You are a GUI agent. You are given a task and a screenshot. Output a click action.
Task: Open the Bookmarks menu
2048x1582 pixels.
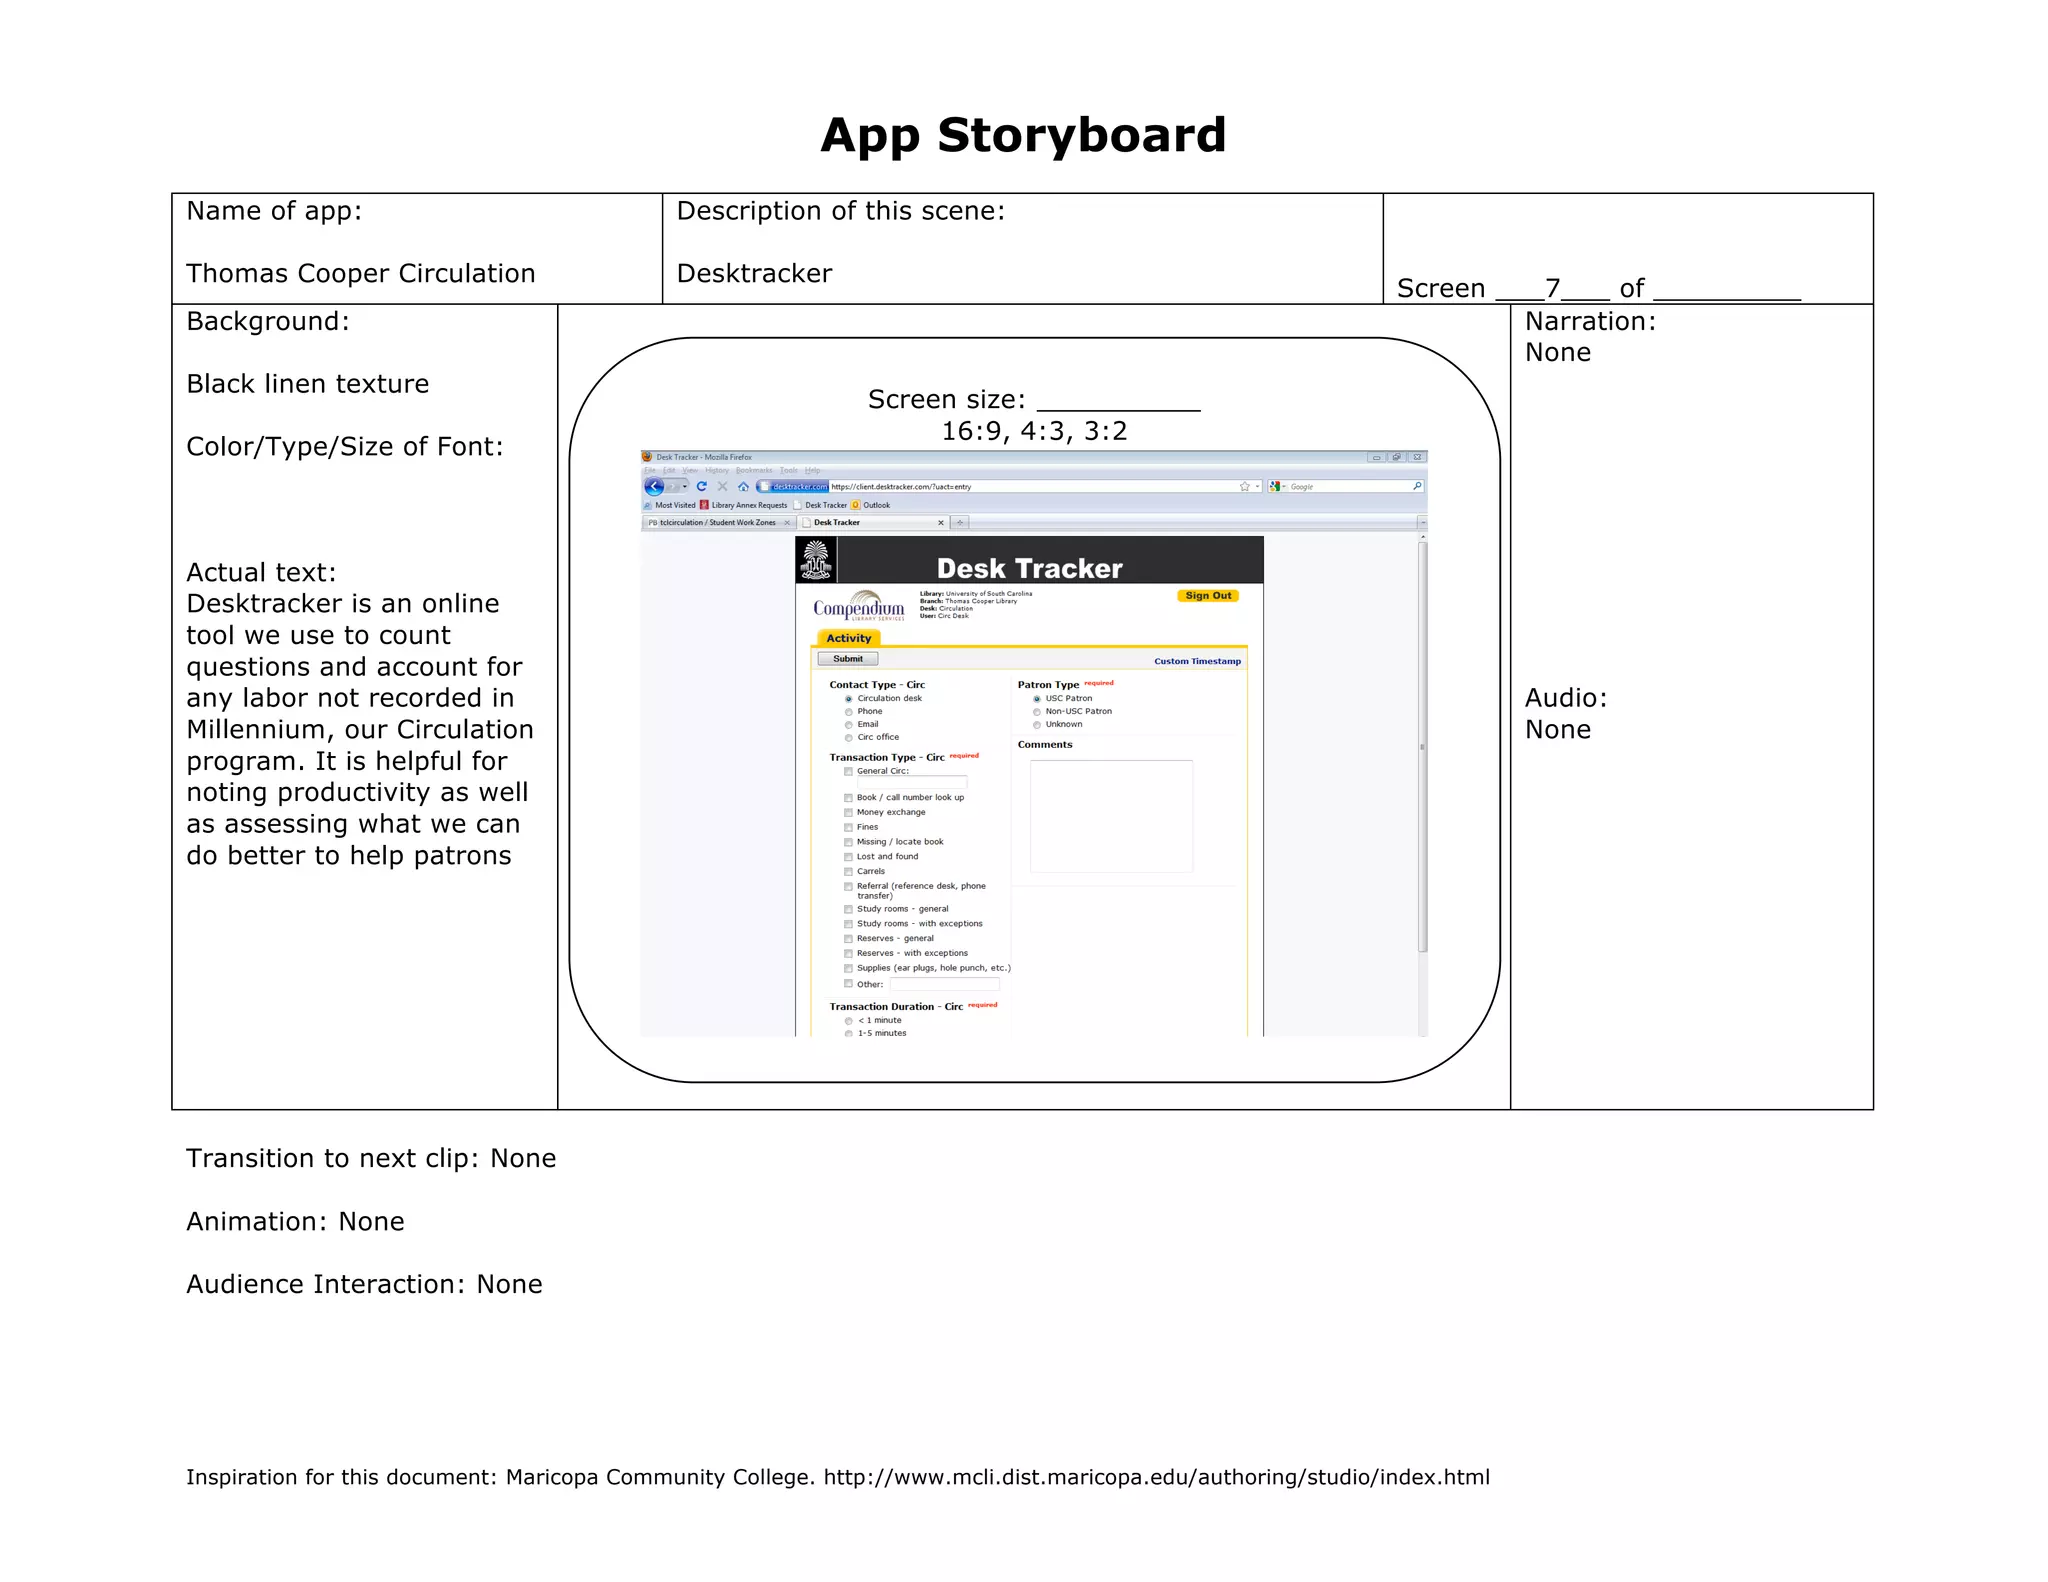point(754,471)
